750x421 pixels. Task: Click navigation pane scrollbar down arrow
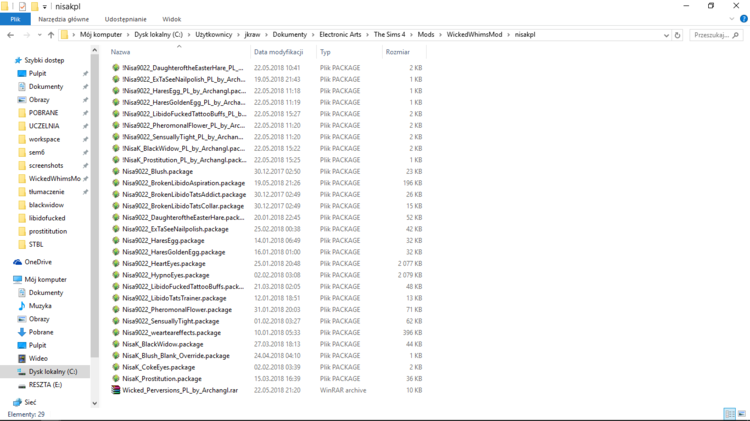pos(94,403)
